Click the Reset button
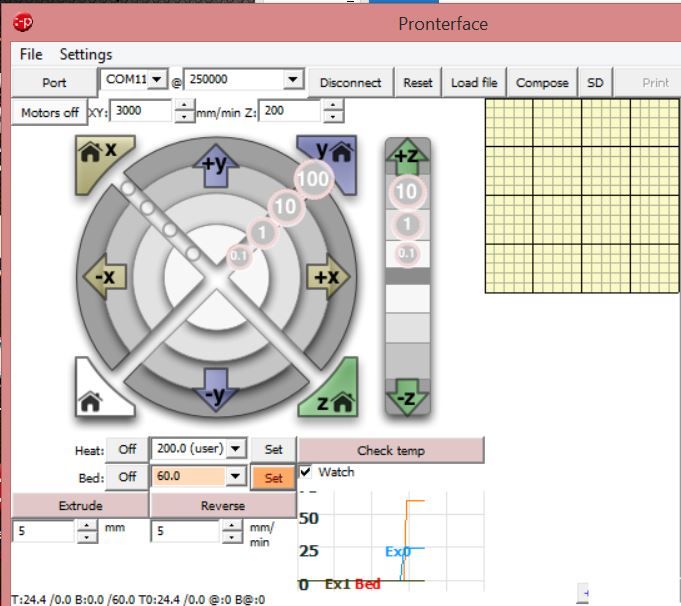 pos(418,83)
